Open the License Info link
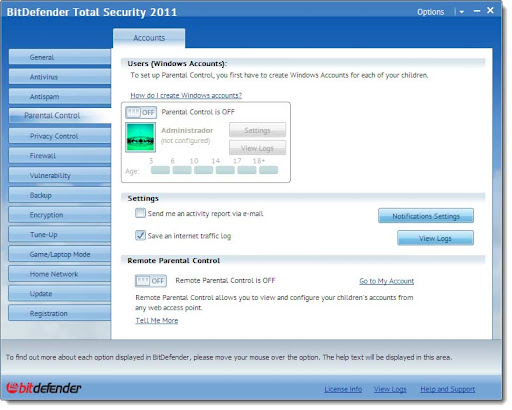 point(343,389)
